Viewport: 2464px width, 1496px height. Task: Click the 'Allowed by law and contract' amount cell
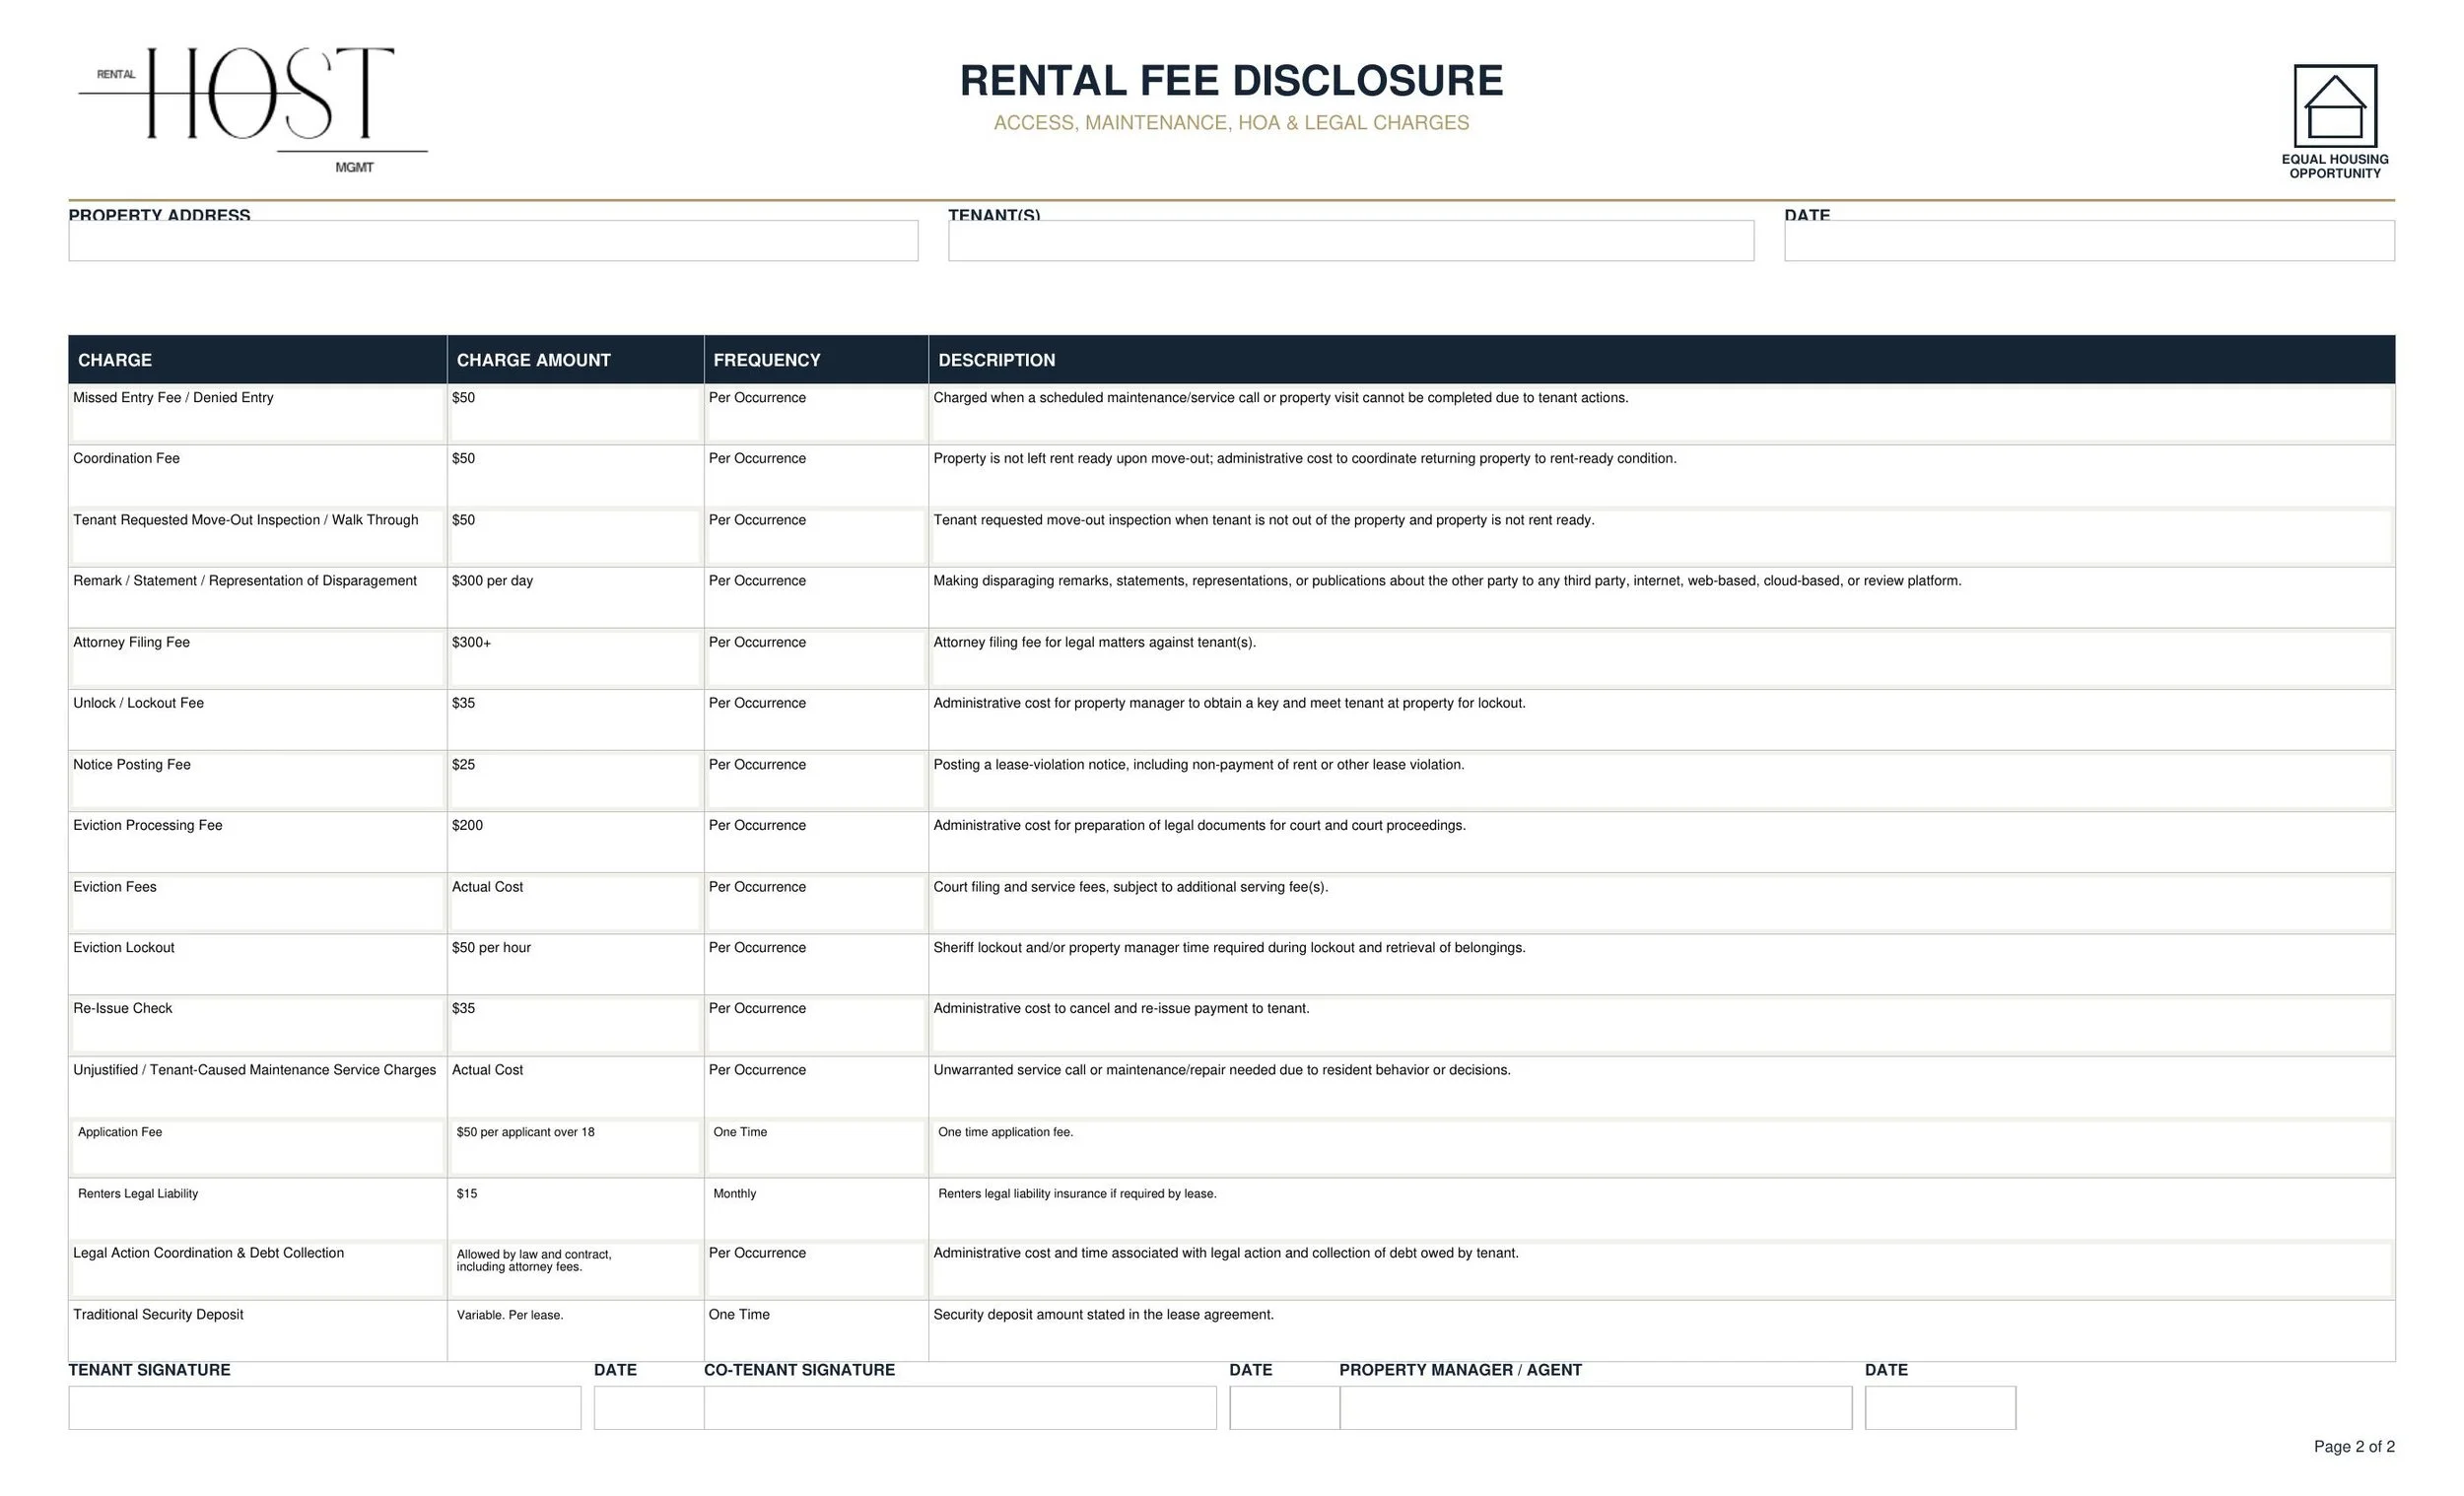click(576, 1269)
